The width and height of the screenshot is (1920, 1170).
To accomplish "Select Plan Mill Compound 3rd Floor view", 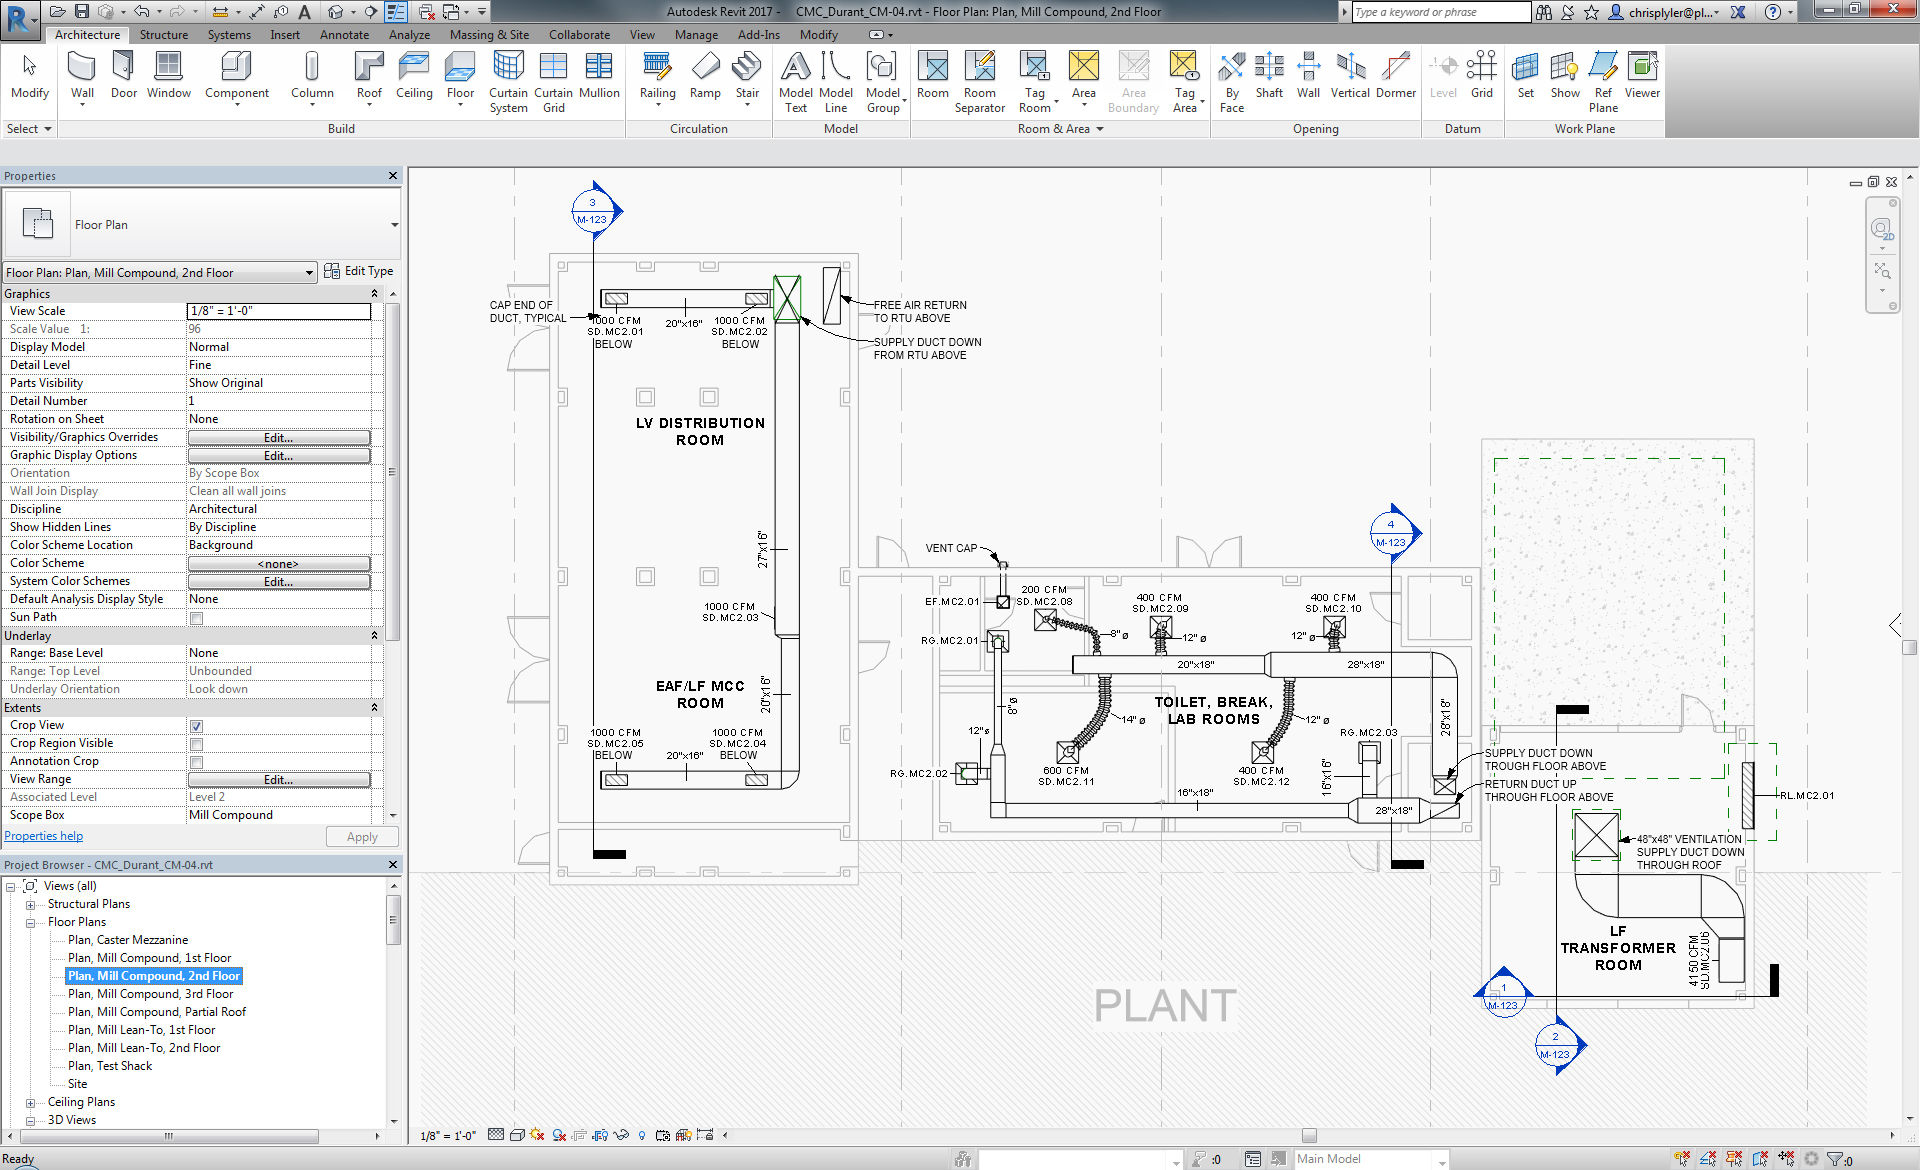I will pos(151,993).
